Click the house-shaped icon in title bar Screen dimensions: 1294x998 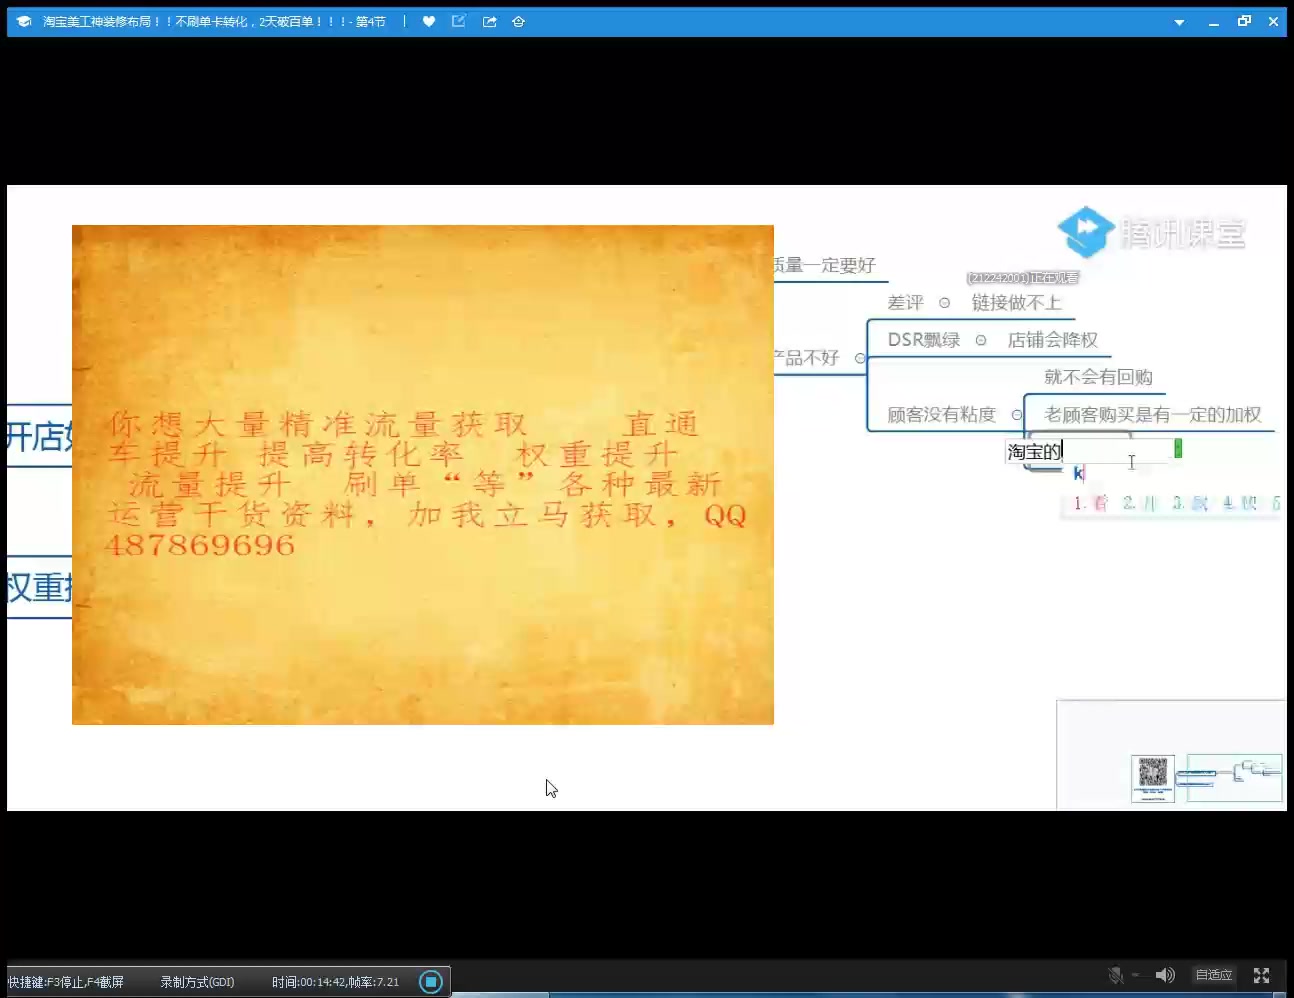(518, 21)
